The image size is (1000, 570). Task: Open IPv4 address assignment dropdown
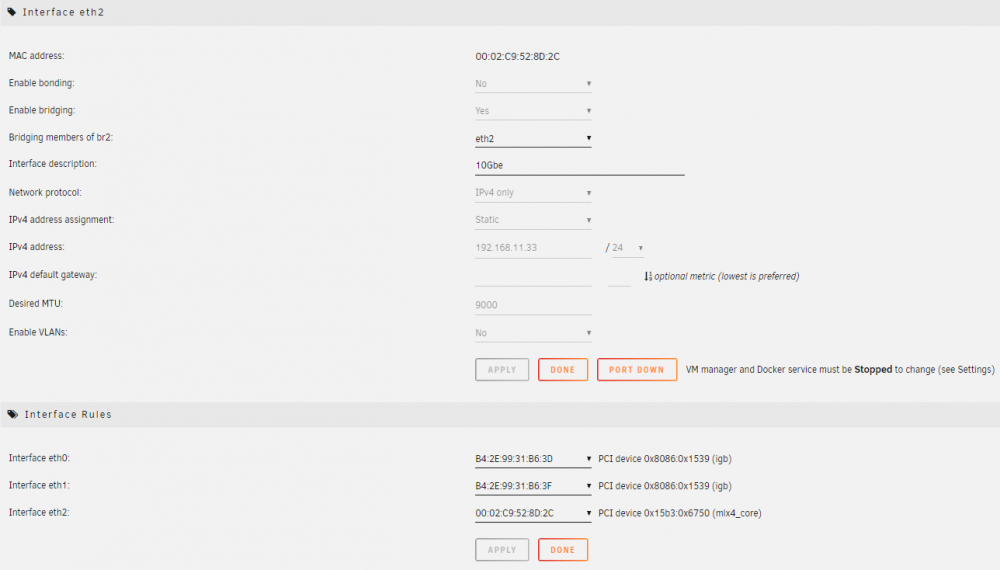(533, 220)
